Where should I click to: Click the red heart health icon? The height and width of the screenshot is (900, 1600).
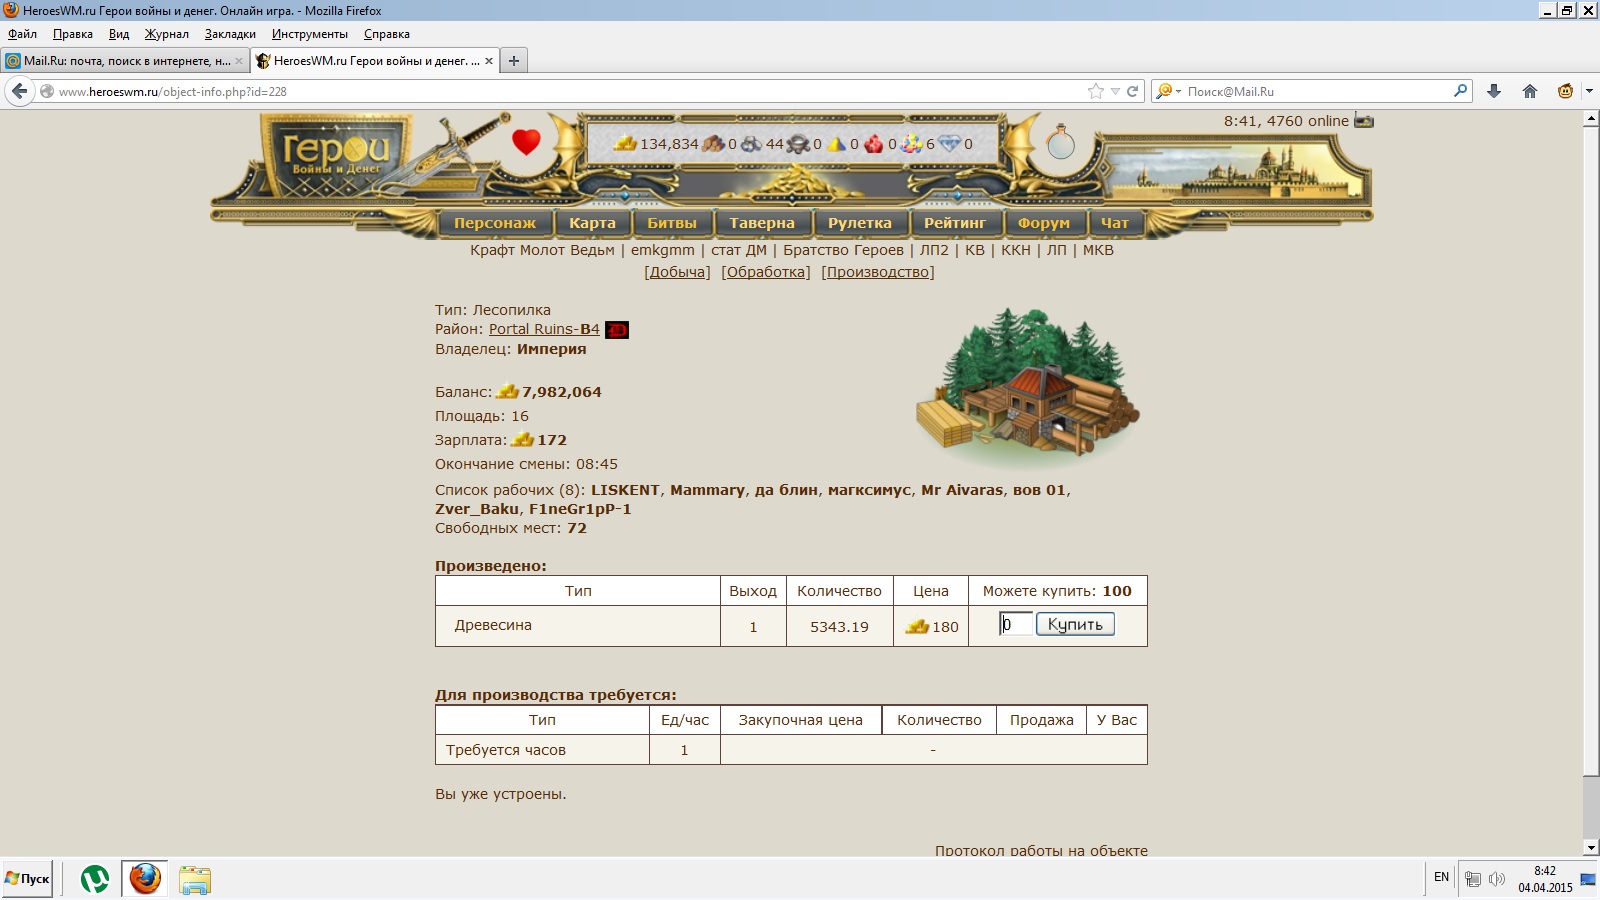coord(526,142)
